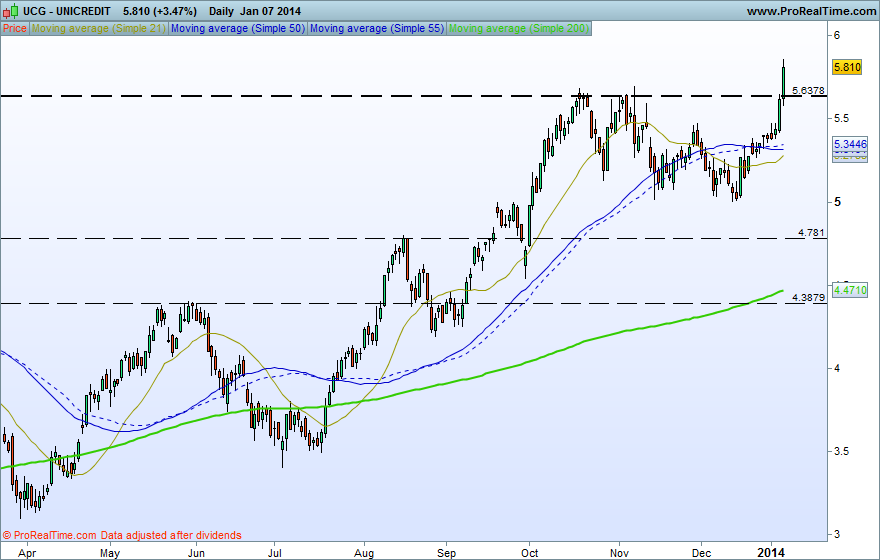
Task: Click the 5.810 (+3.47%) price change text
Action: pos(160,11)
